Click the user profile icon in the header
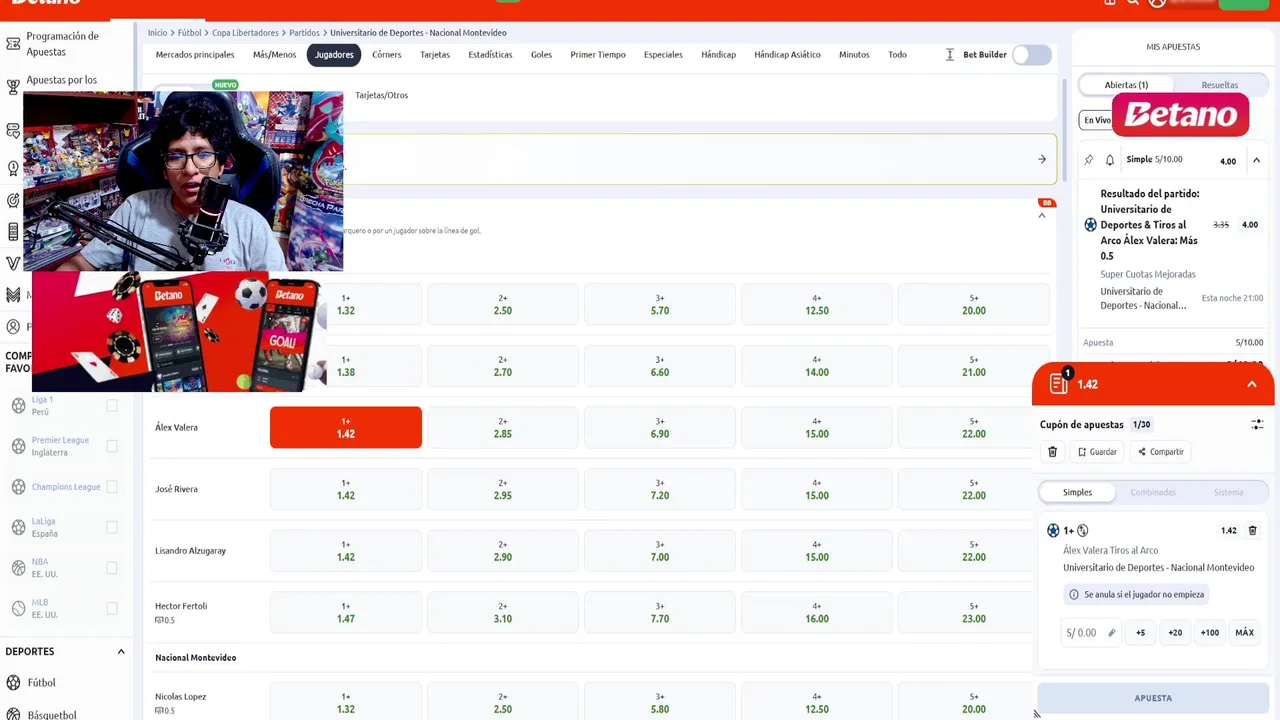1280x720 pixels. point(1157,3)
